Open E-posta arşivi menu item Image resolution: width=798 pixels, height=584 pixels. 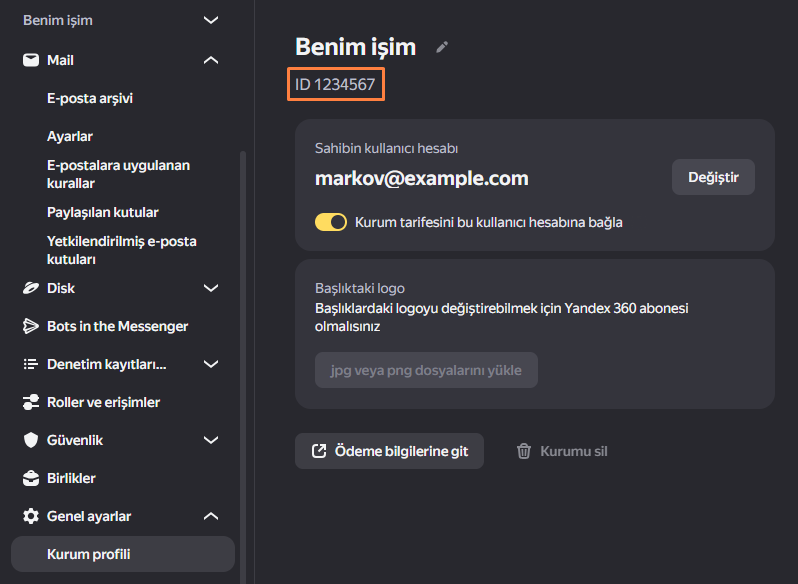pyautogui.click(x=90, y=98)
